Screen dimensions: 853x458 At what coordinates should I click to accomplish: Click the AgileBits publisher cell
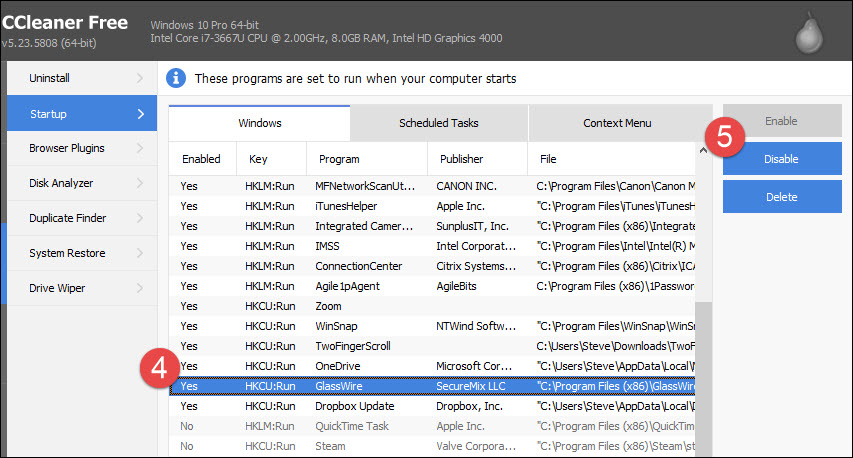pyautogui.click(x=456, y=286)
